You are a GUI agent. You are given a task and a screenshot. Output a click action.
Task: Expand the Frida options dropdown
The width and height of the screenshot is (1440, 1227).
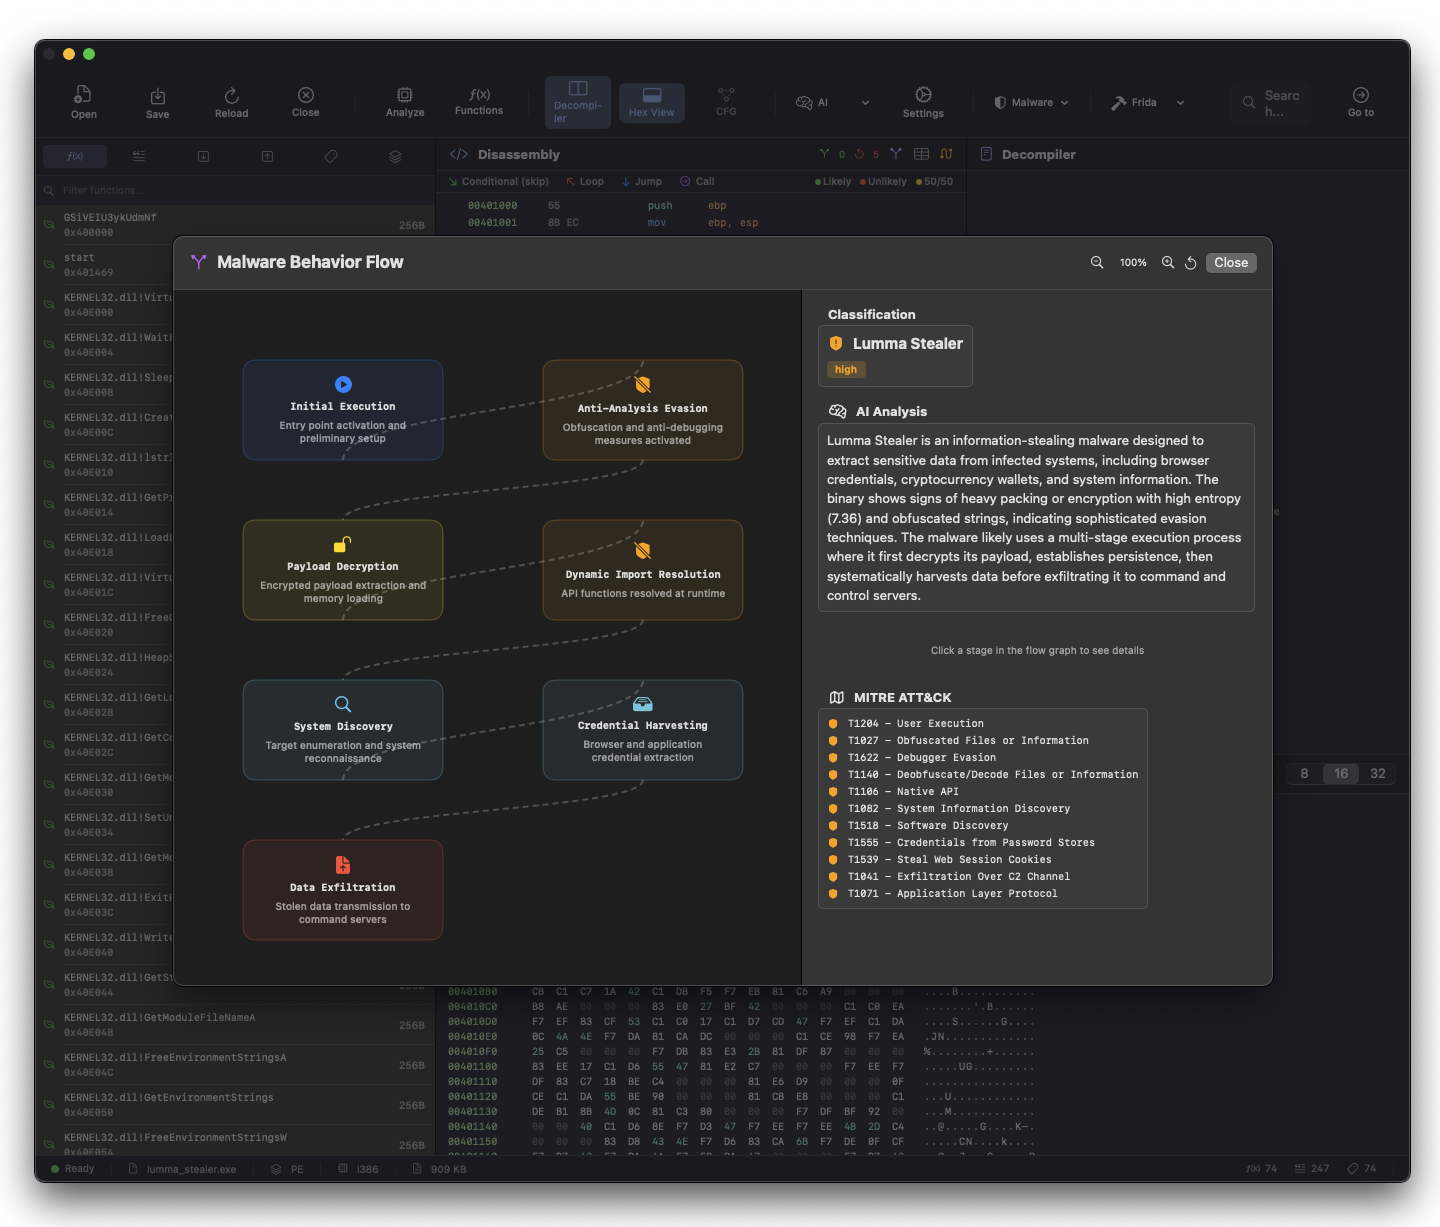point(1180,102)
